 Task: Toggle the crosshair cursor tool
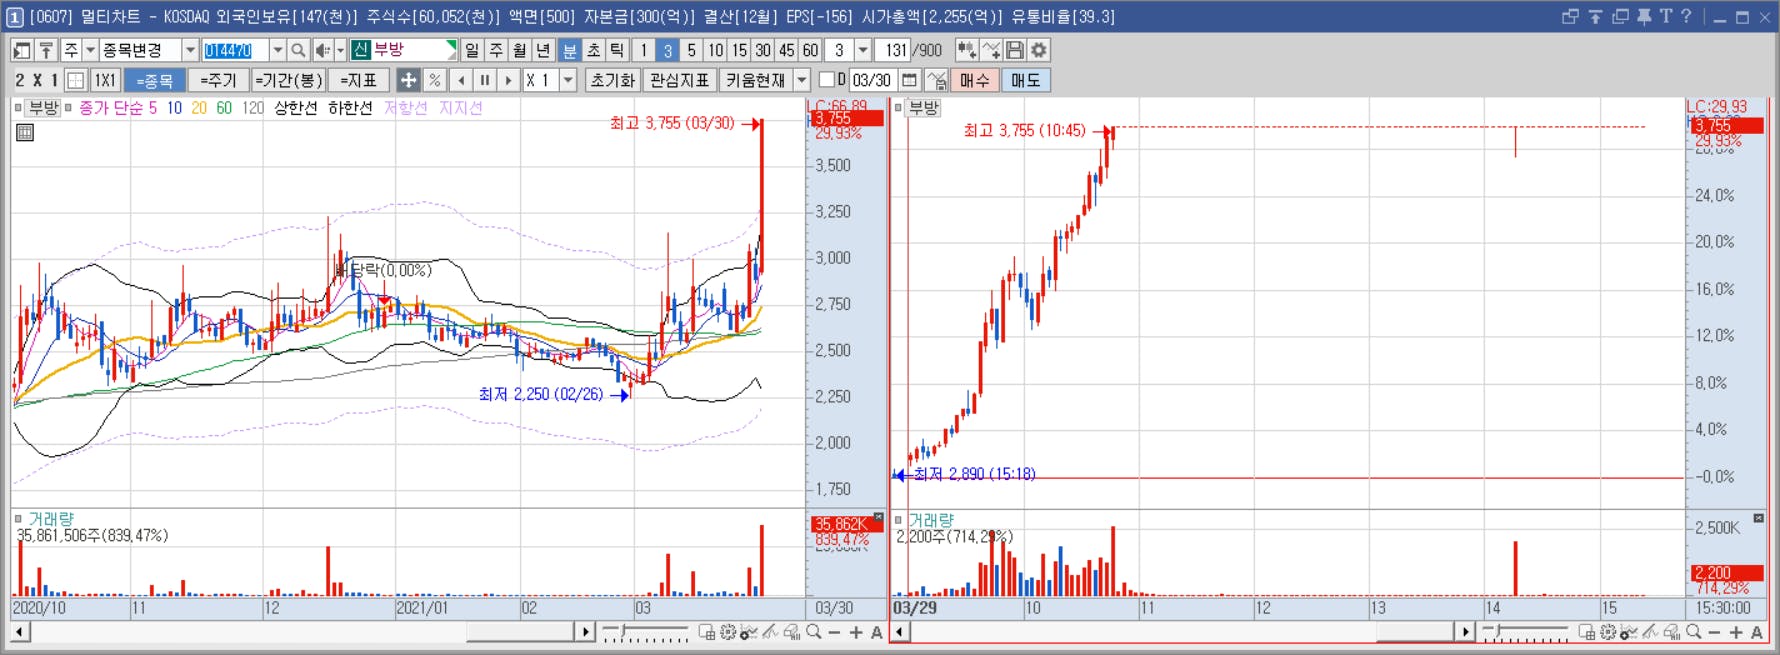click(408, 80)
